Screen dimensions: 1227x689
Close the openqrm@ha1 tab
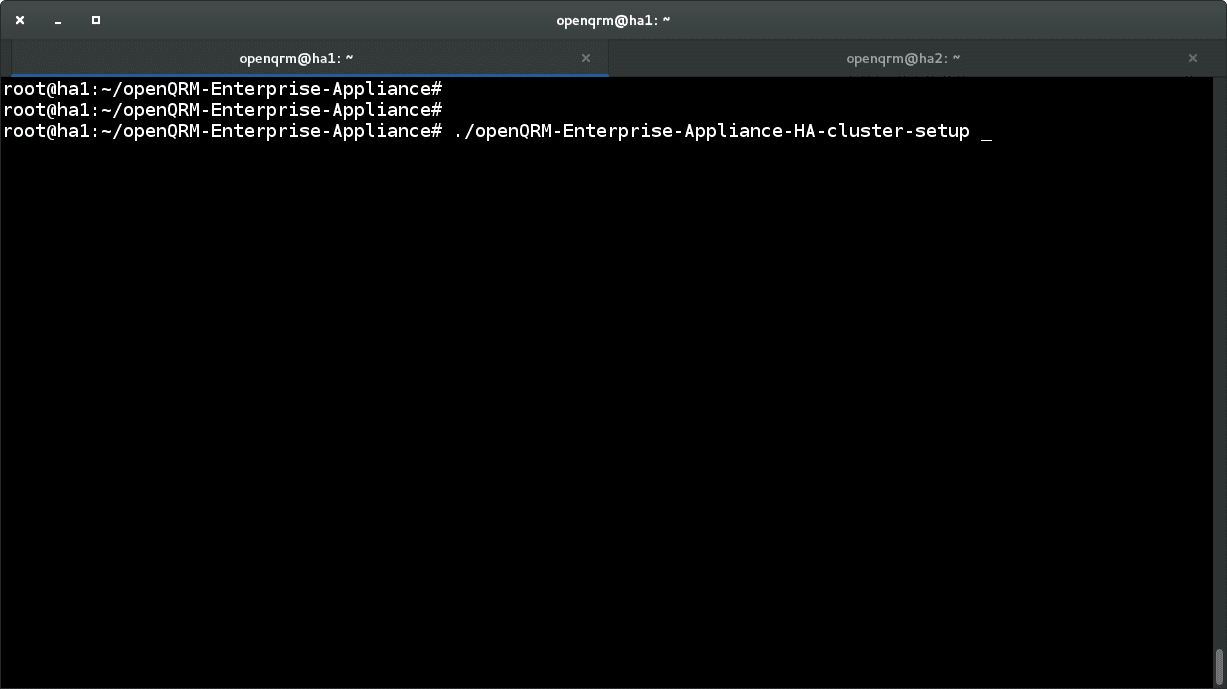click(x=587, y=58)
